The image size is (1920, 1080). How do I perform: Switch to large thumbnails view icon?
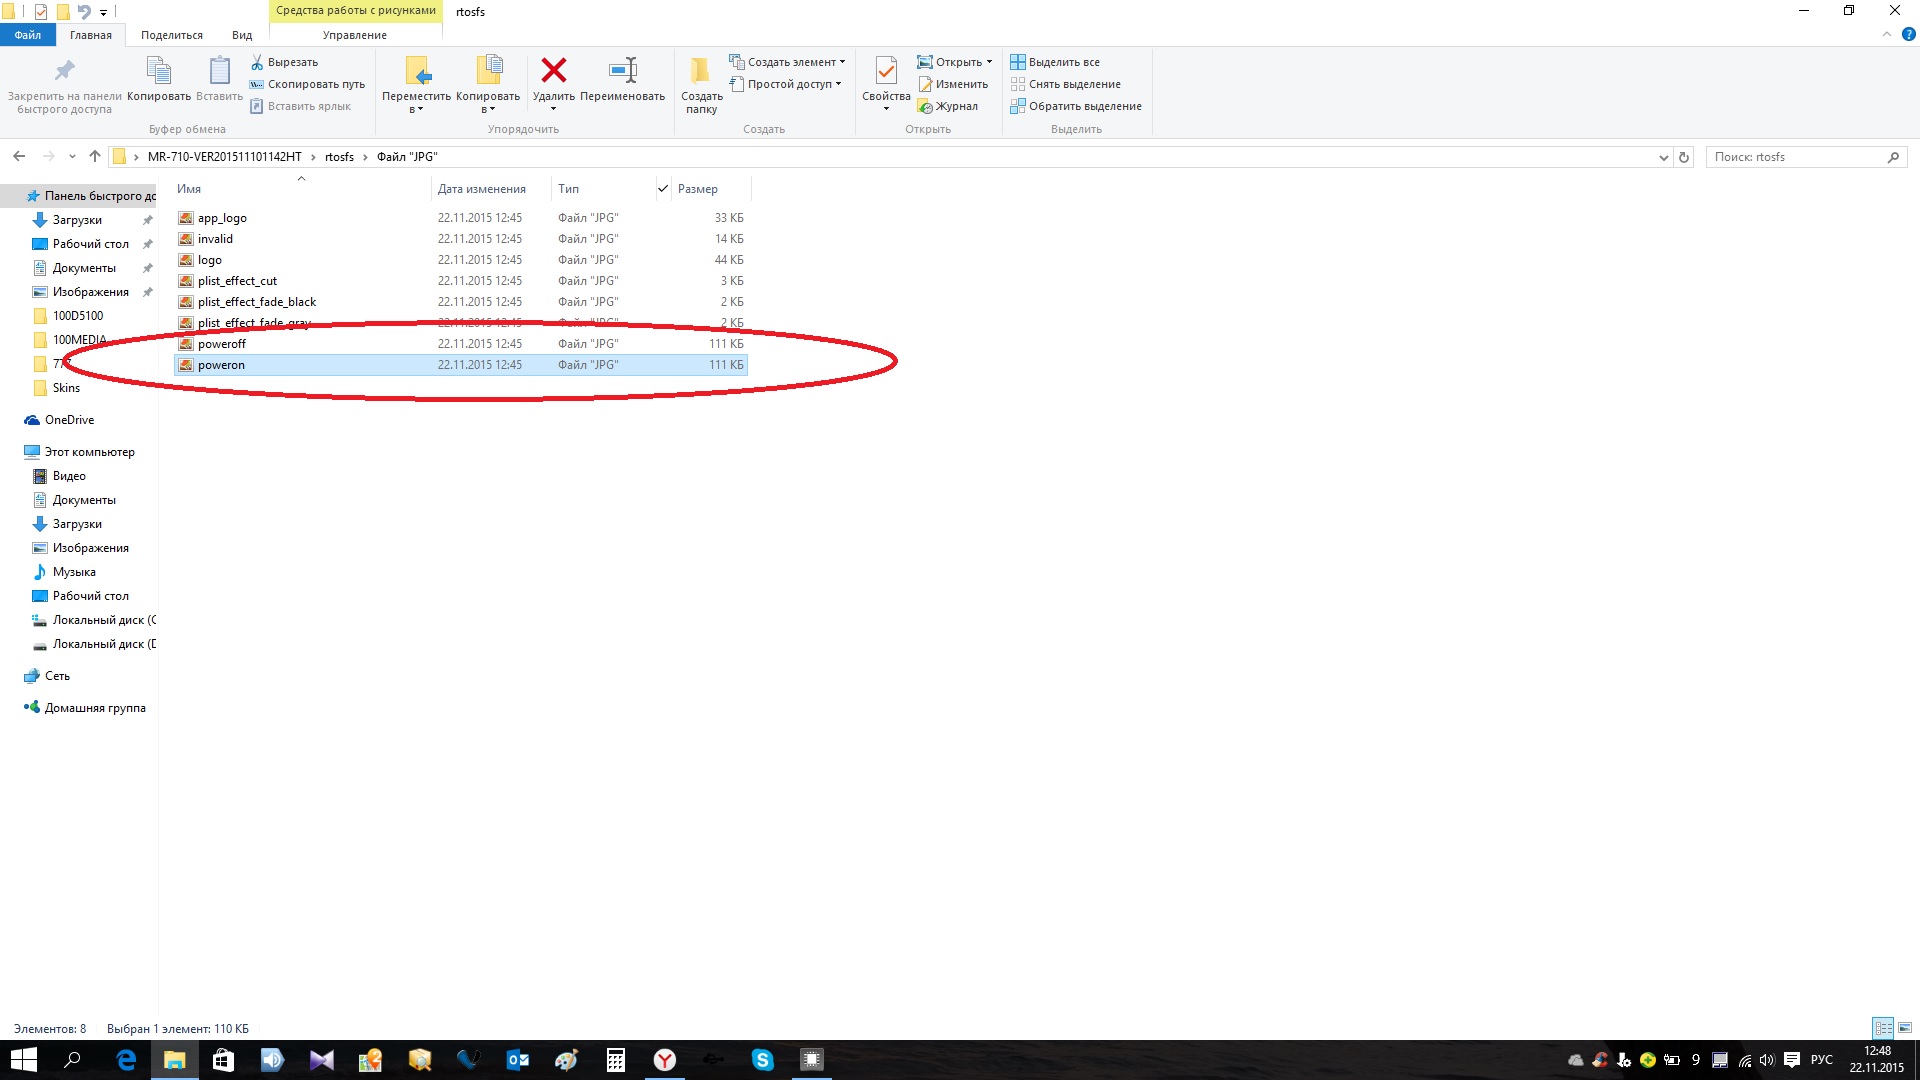(x=1905, y=1028)
